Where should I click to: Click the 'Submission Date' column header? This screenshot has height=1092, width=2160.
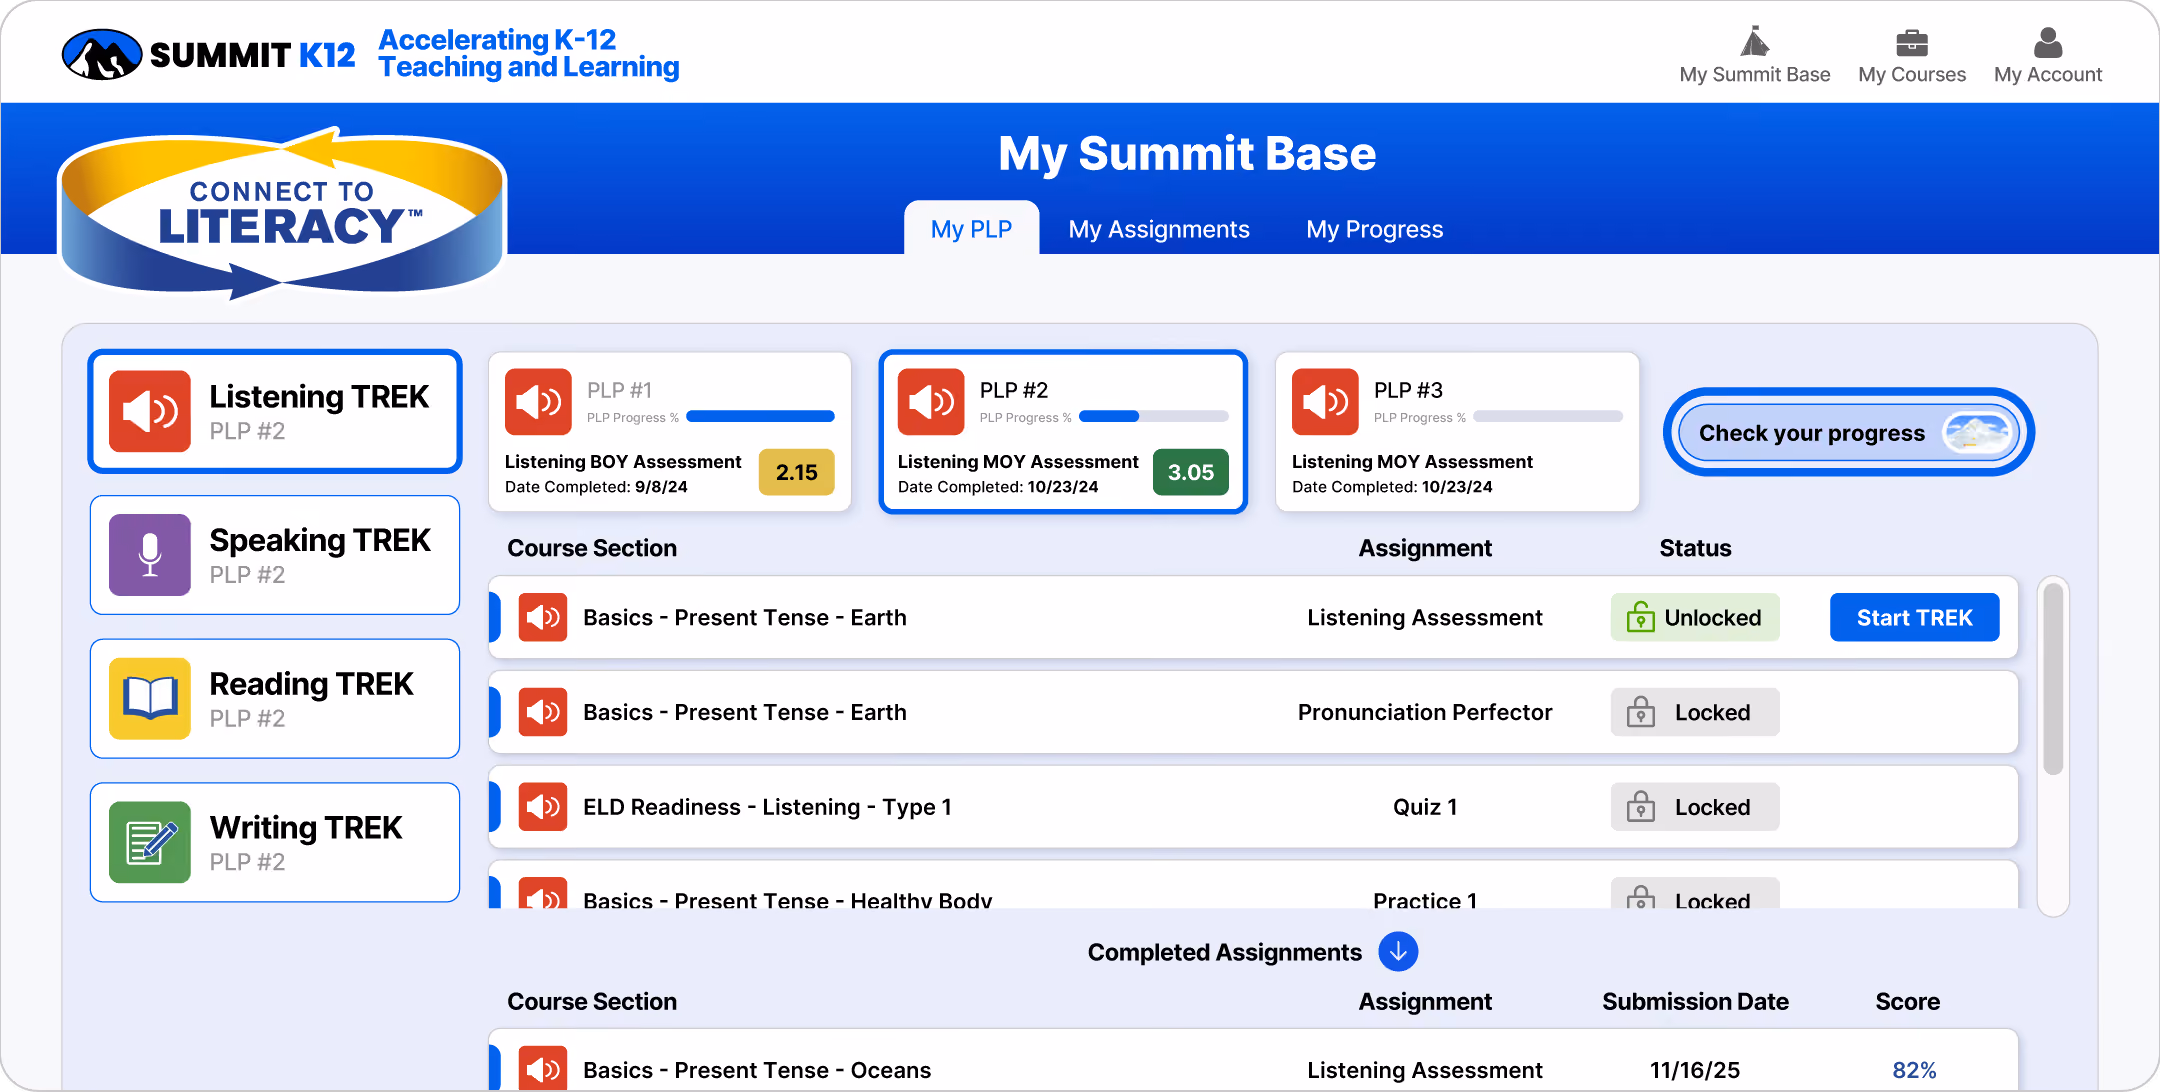(1695, 1001)
